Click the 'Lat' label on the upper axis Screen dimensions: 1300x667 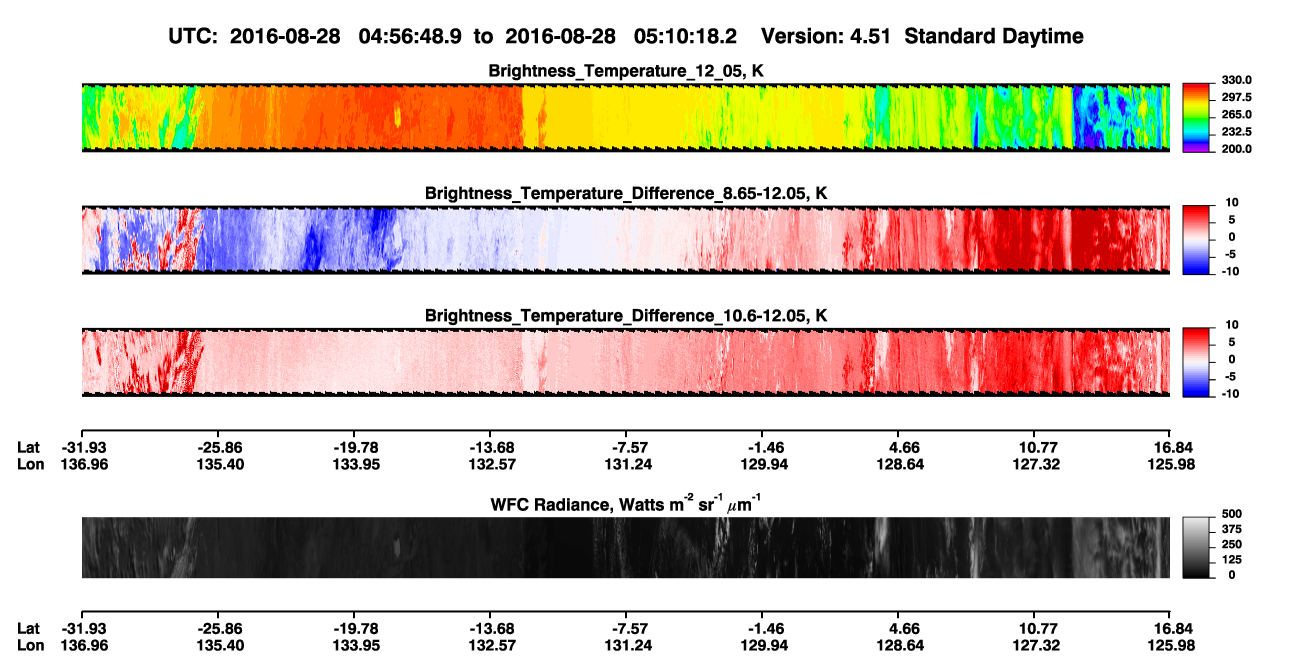click(29, 447)
